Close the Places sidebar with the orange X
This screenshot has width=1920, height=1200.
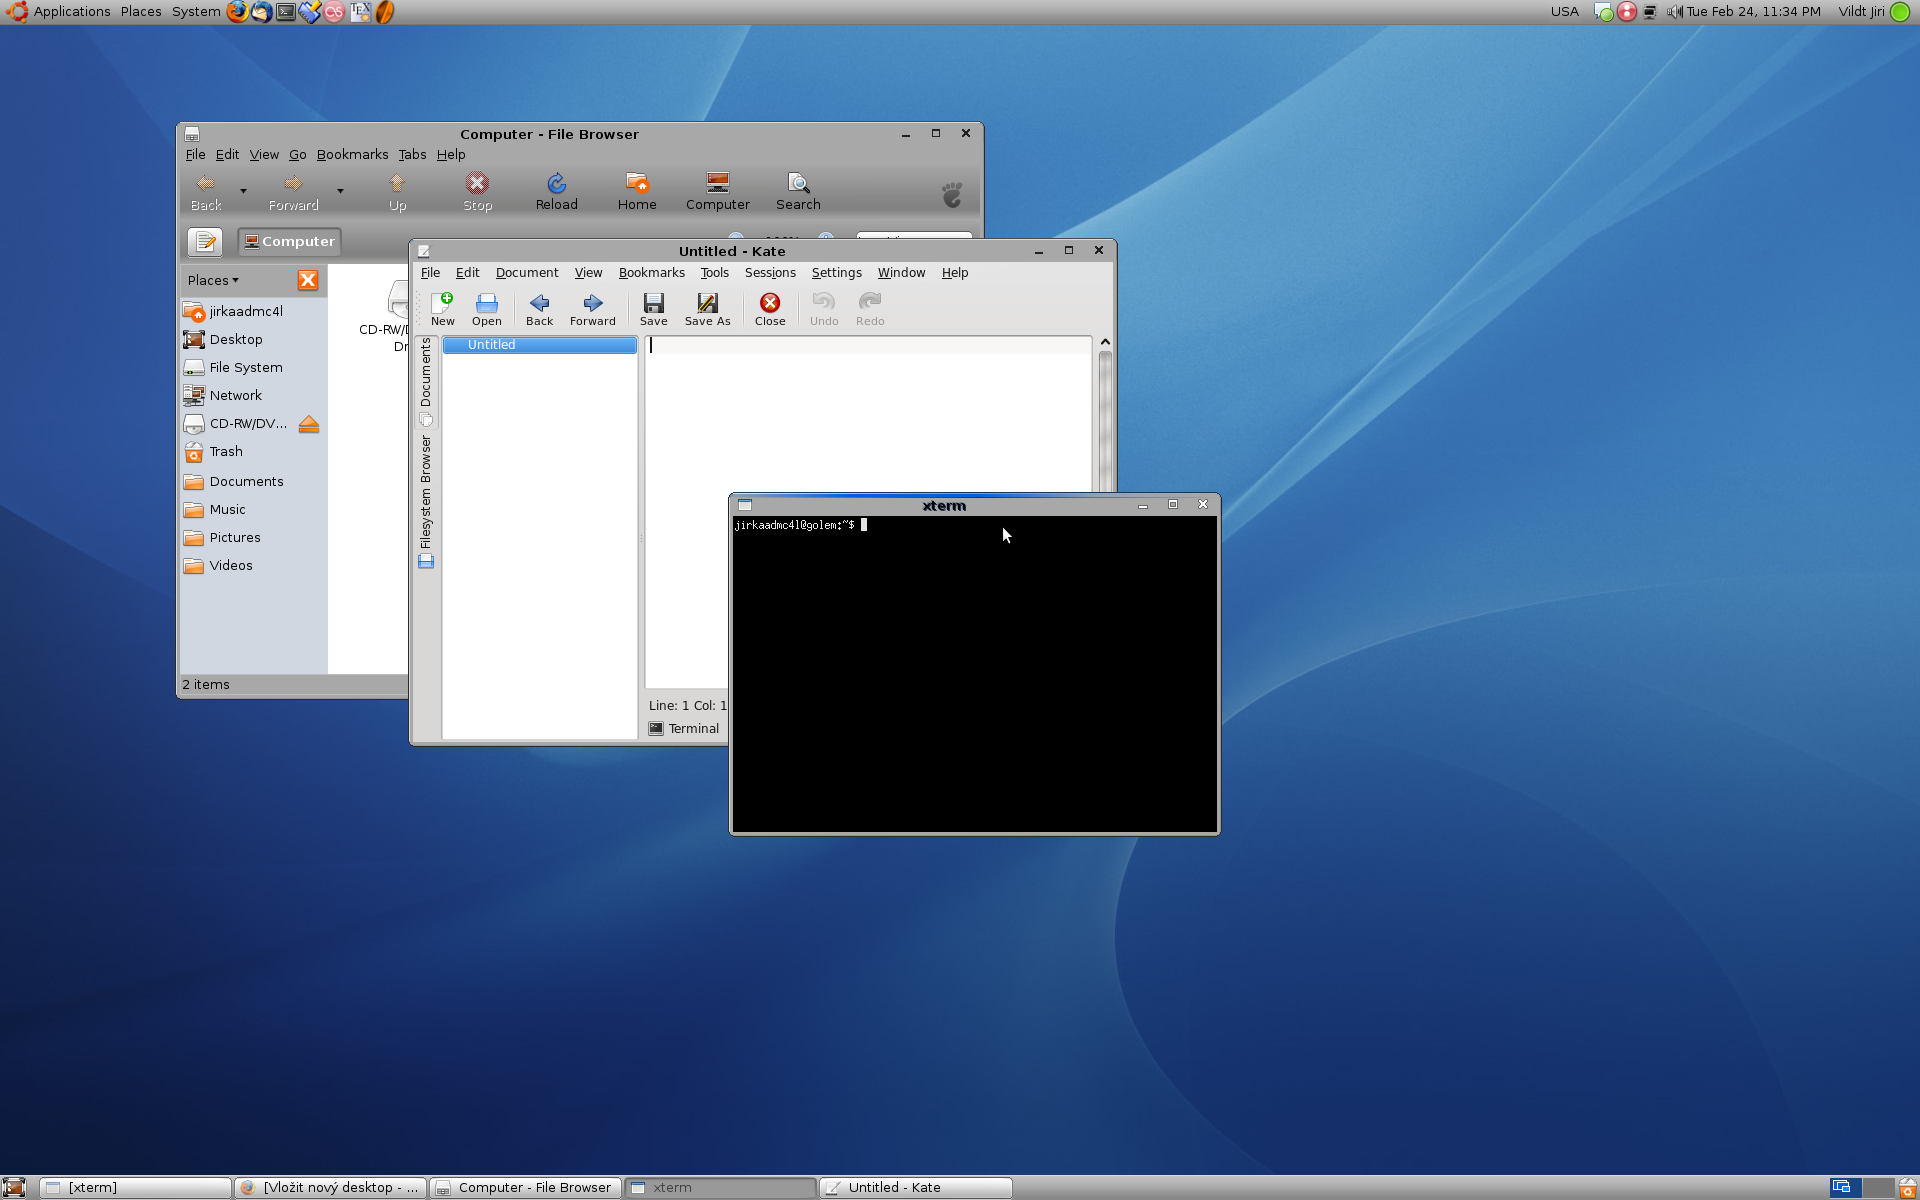(x=308, y=280)
